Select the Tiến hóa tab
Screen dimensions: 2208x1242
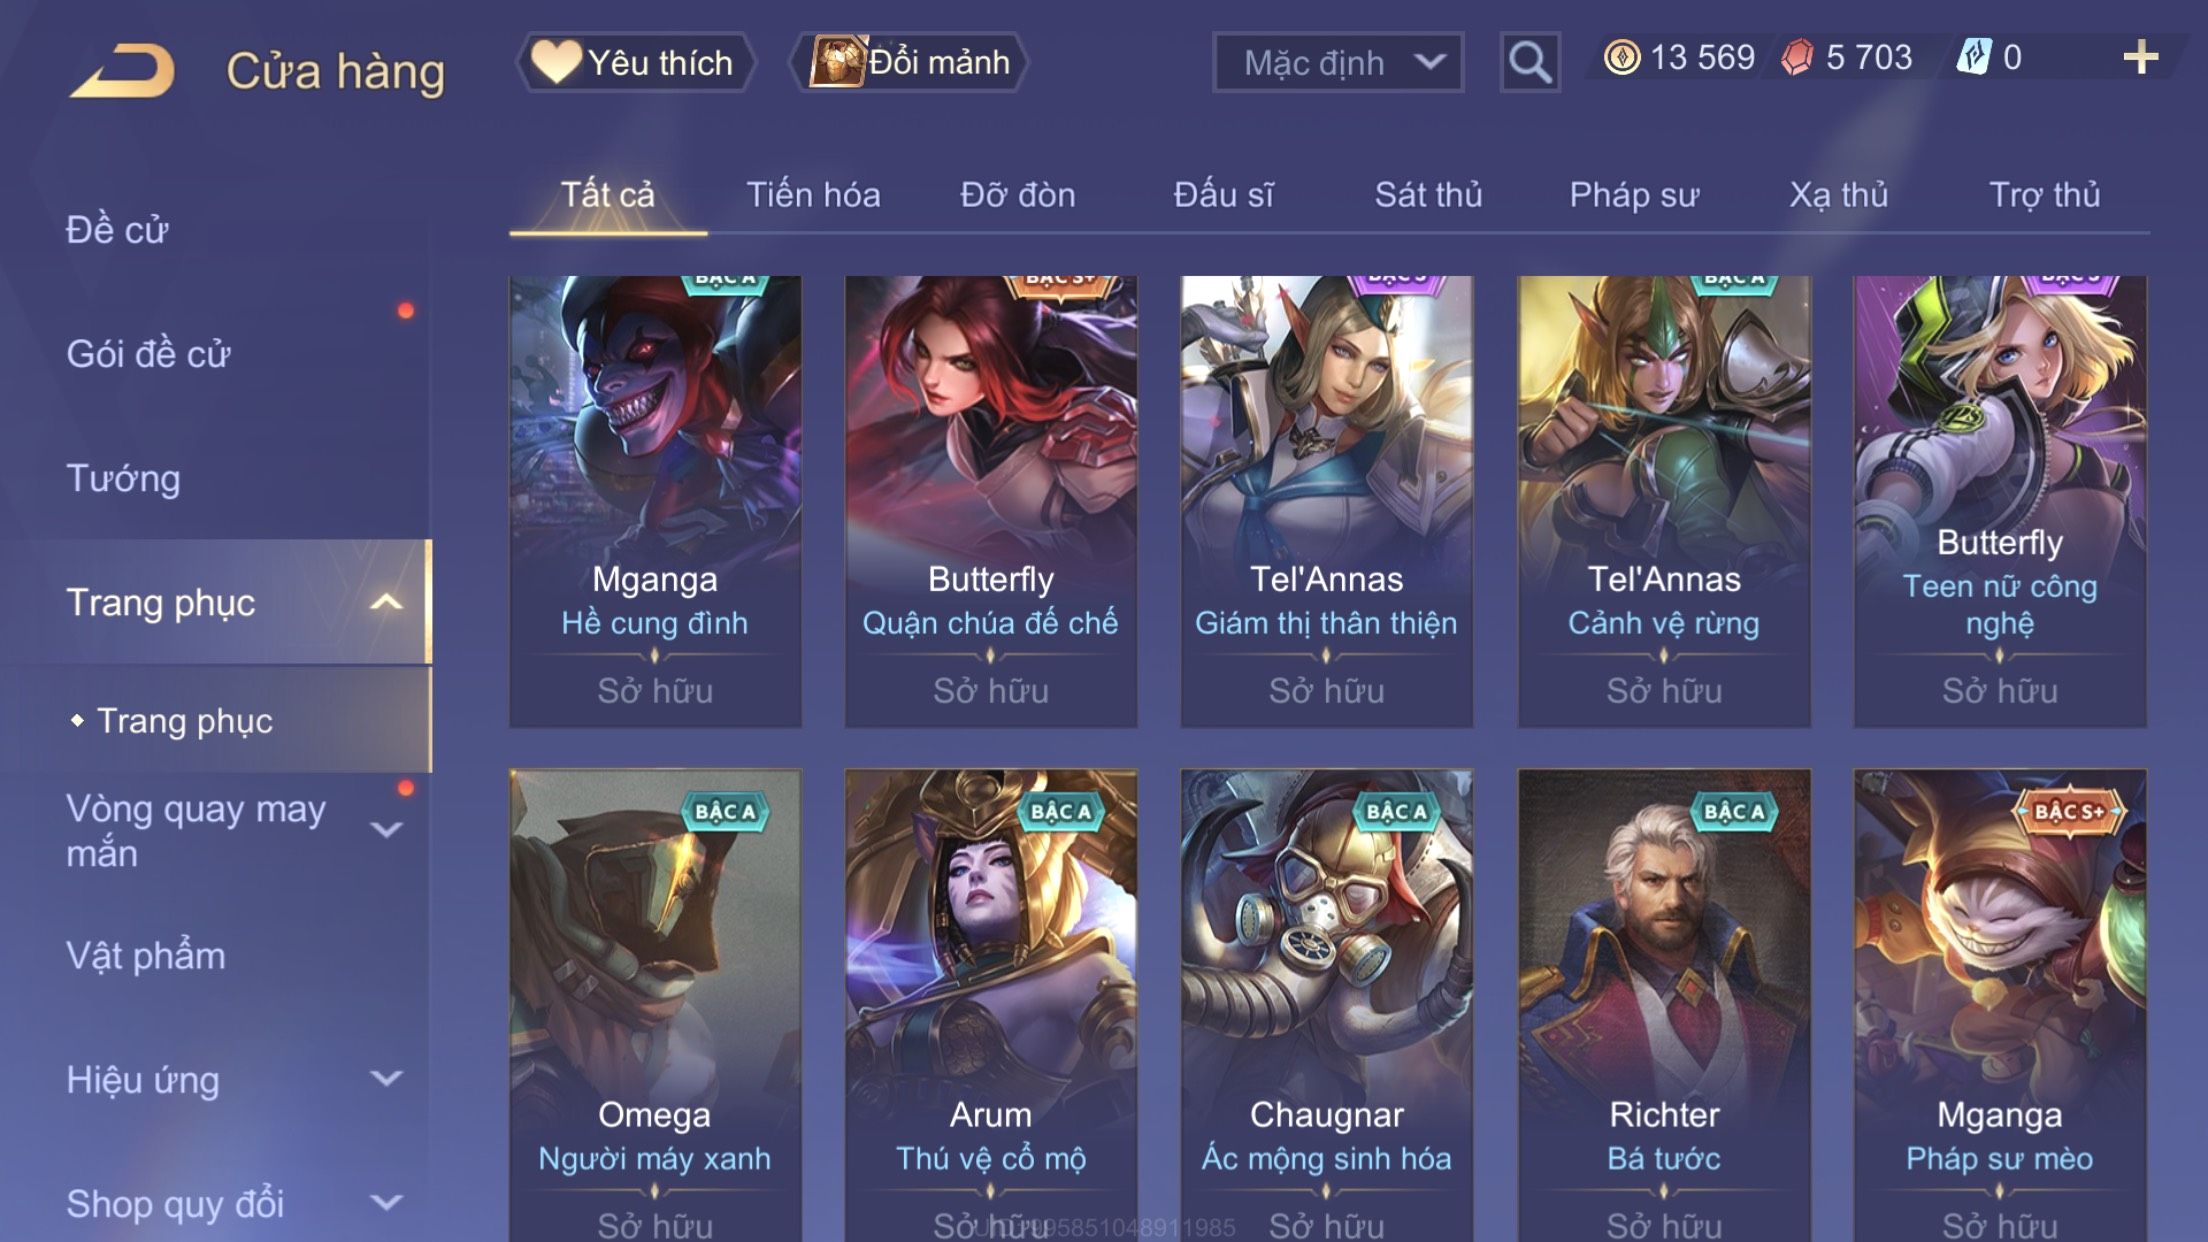point(813,195)
